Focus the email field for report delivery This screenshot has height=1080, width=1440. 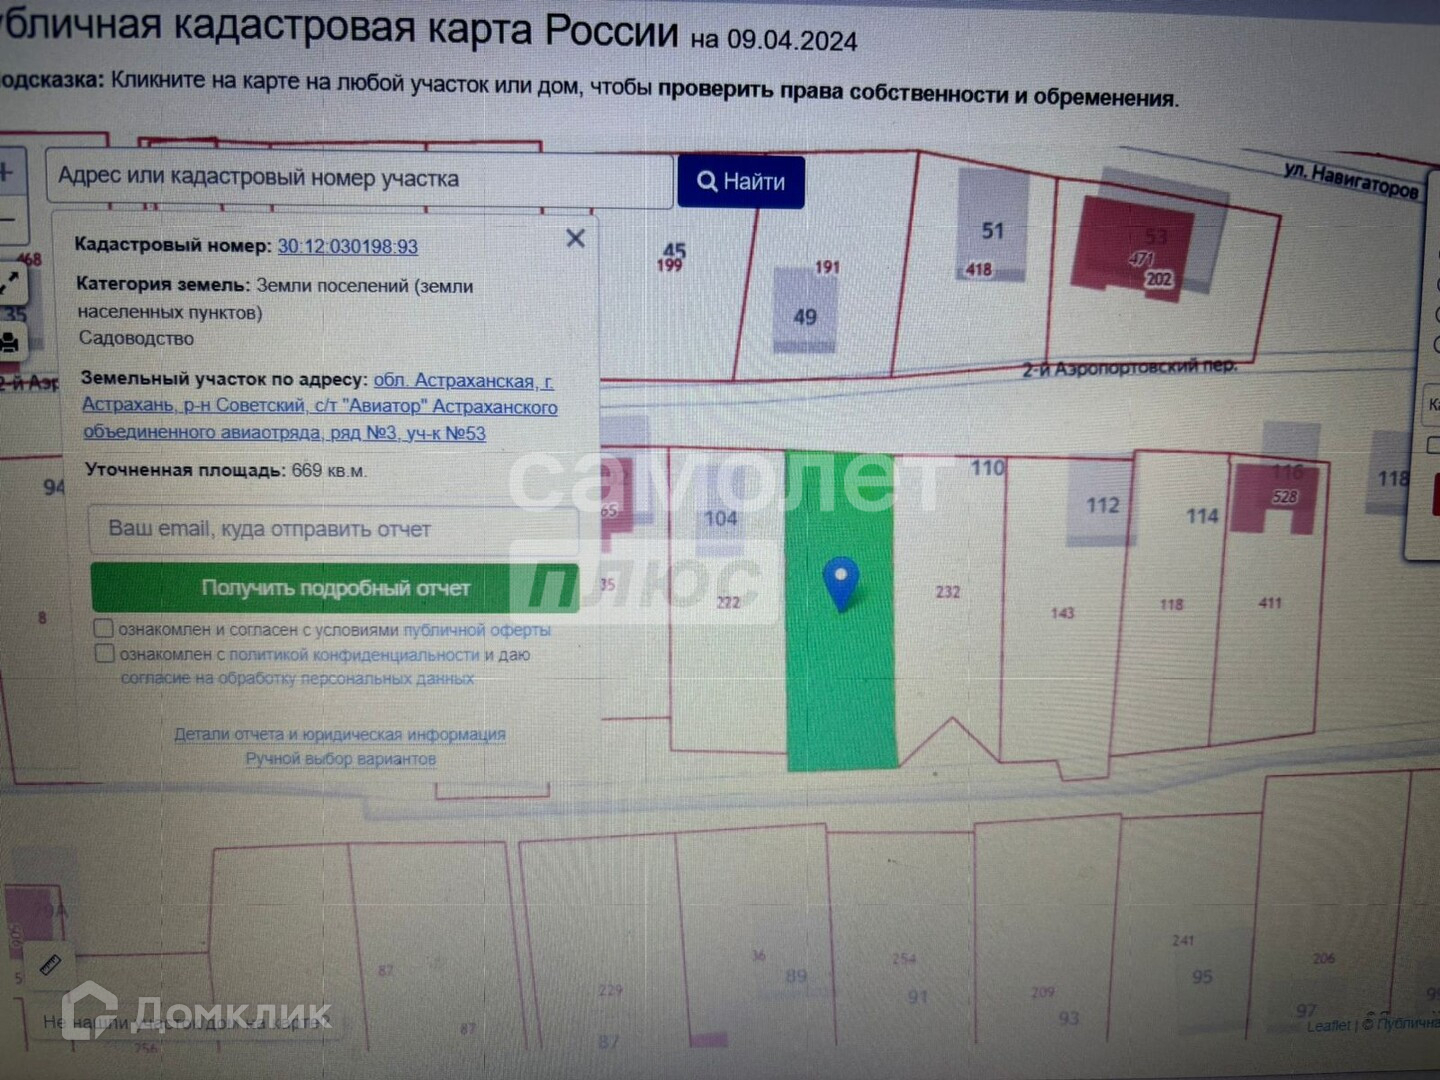pyautogui.click(x=334, y=529)
